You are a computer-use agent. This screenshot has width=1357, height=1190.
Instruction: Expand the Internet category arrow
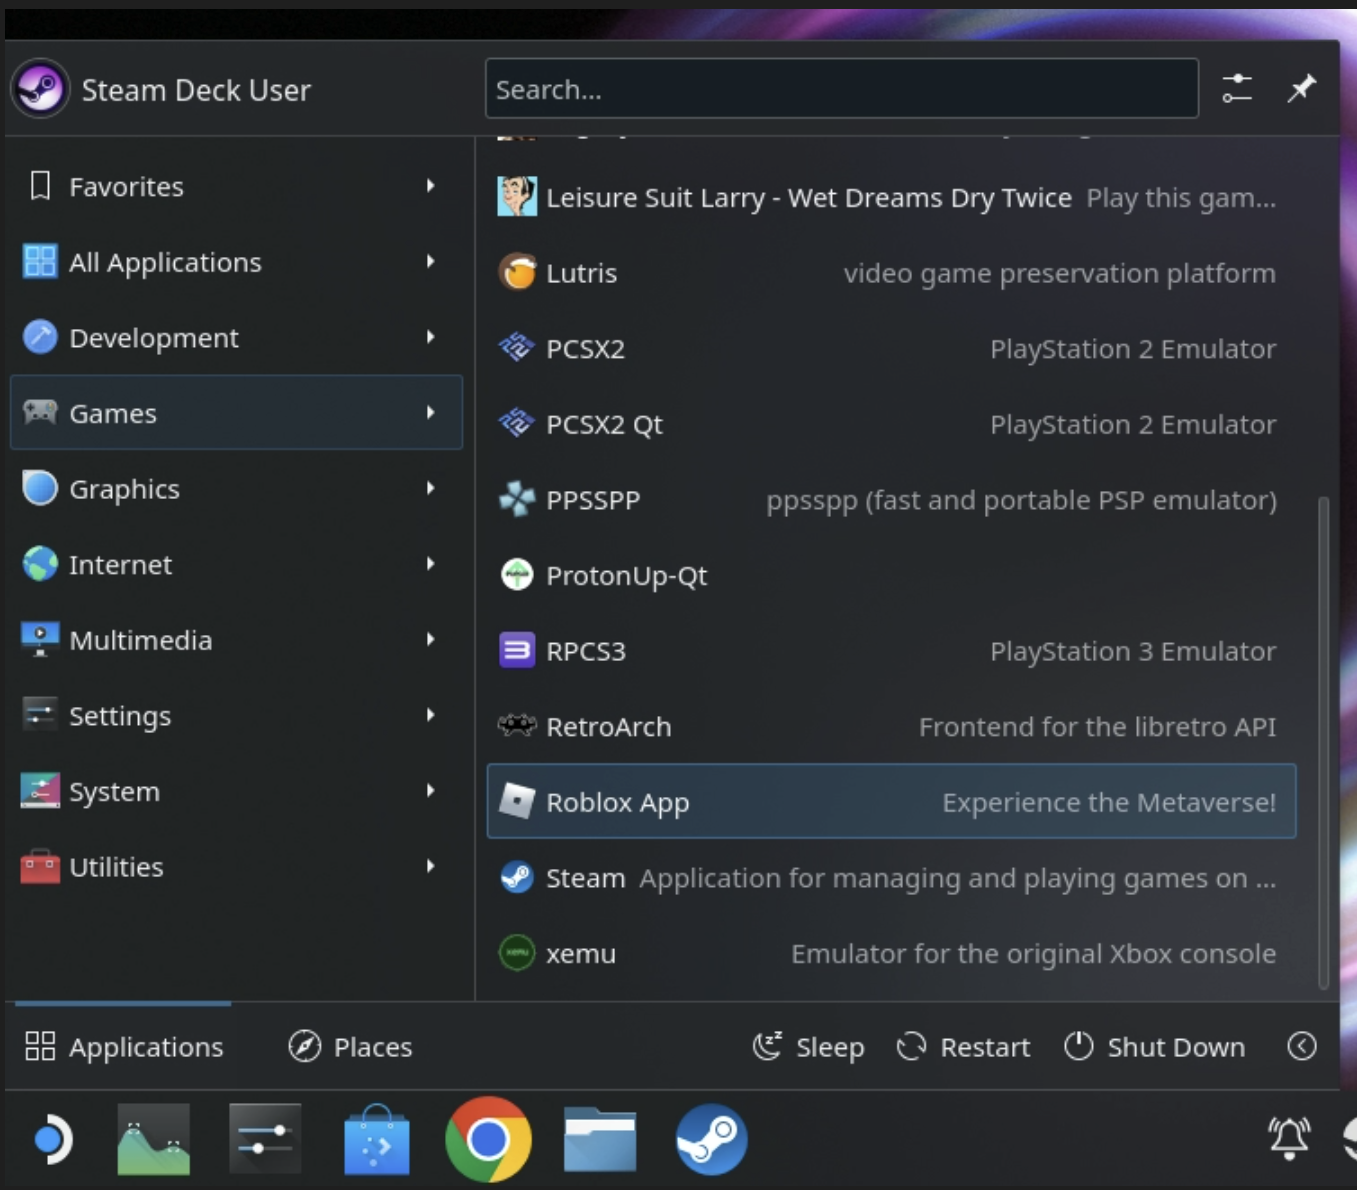[430, 564]
